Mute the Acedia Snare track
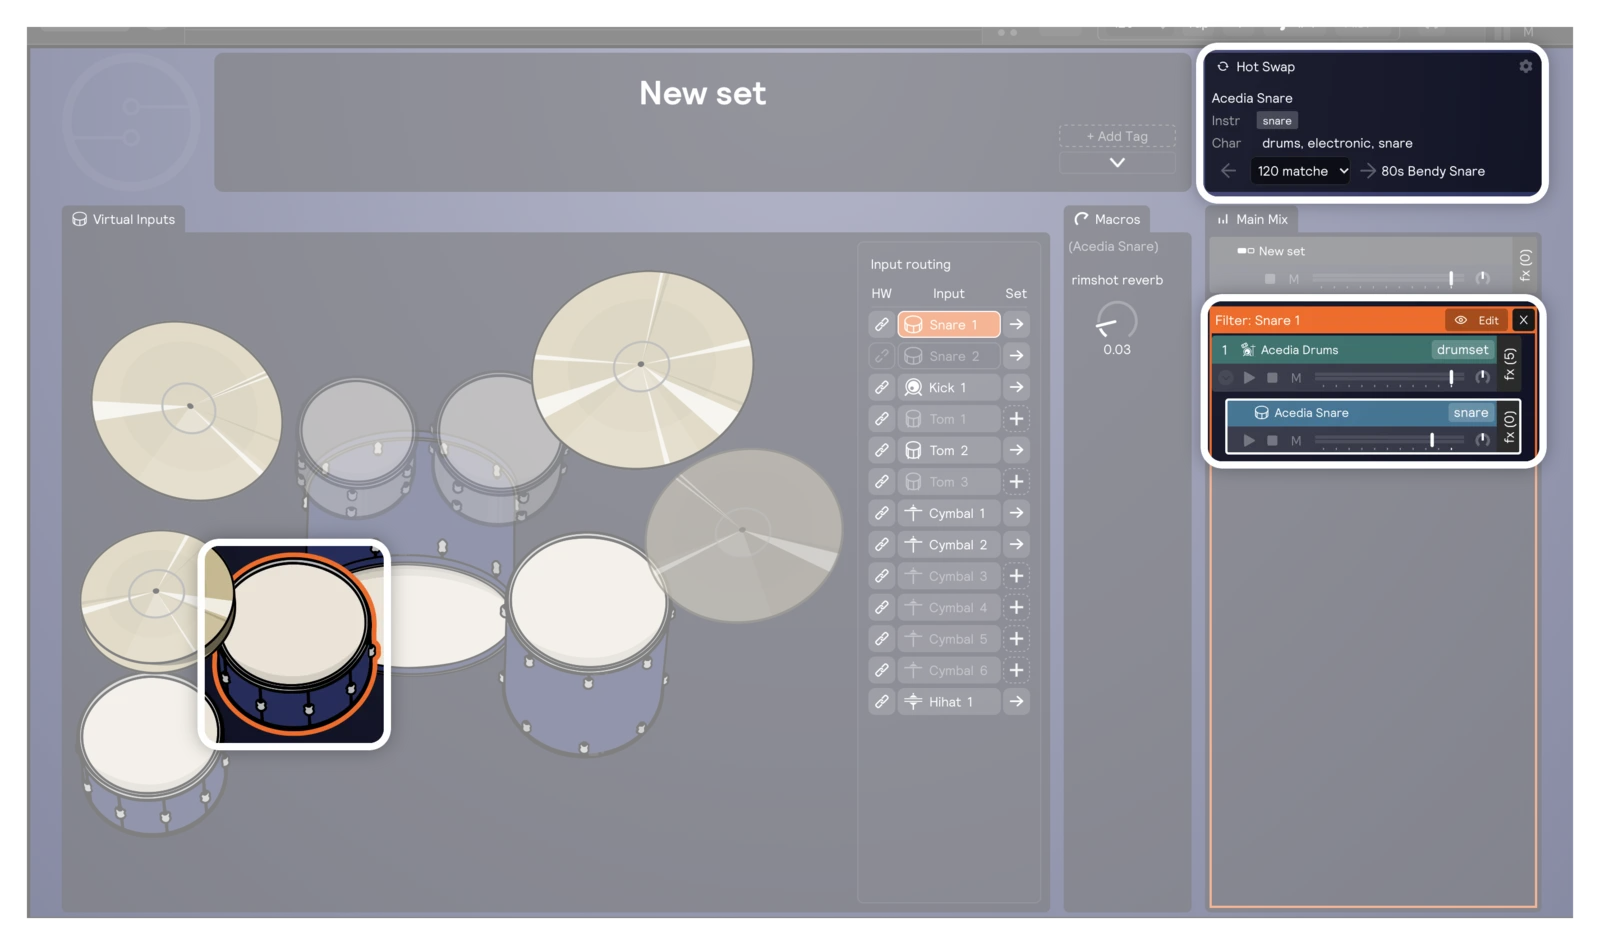This screenshot has height=945, width=1600. pos(1296,440)
